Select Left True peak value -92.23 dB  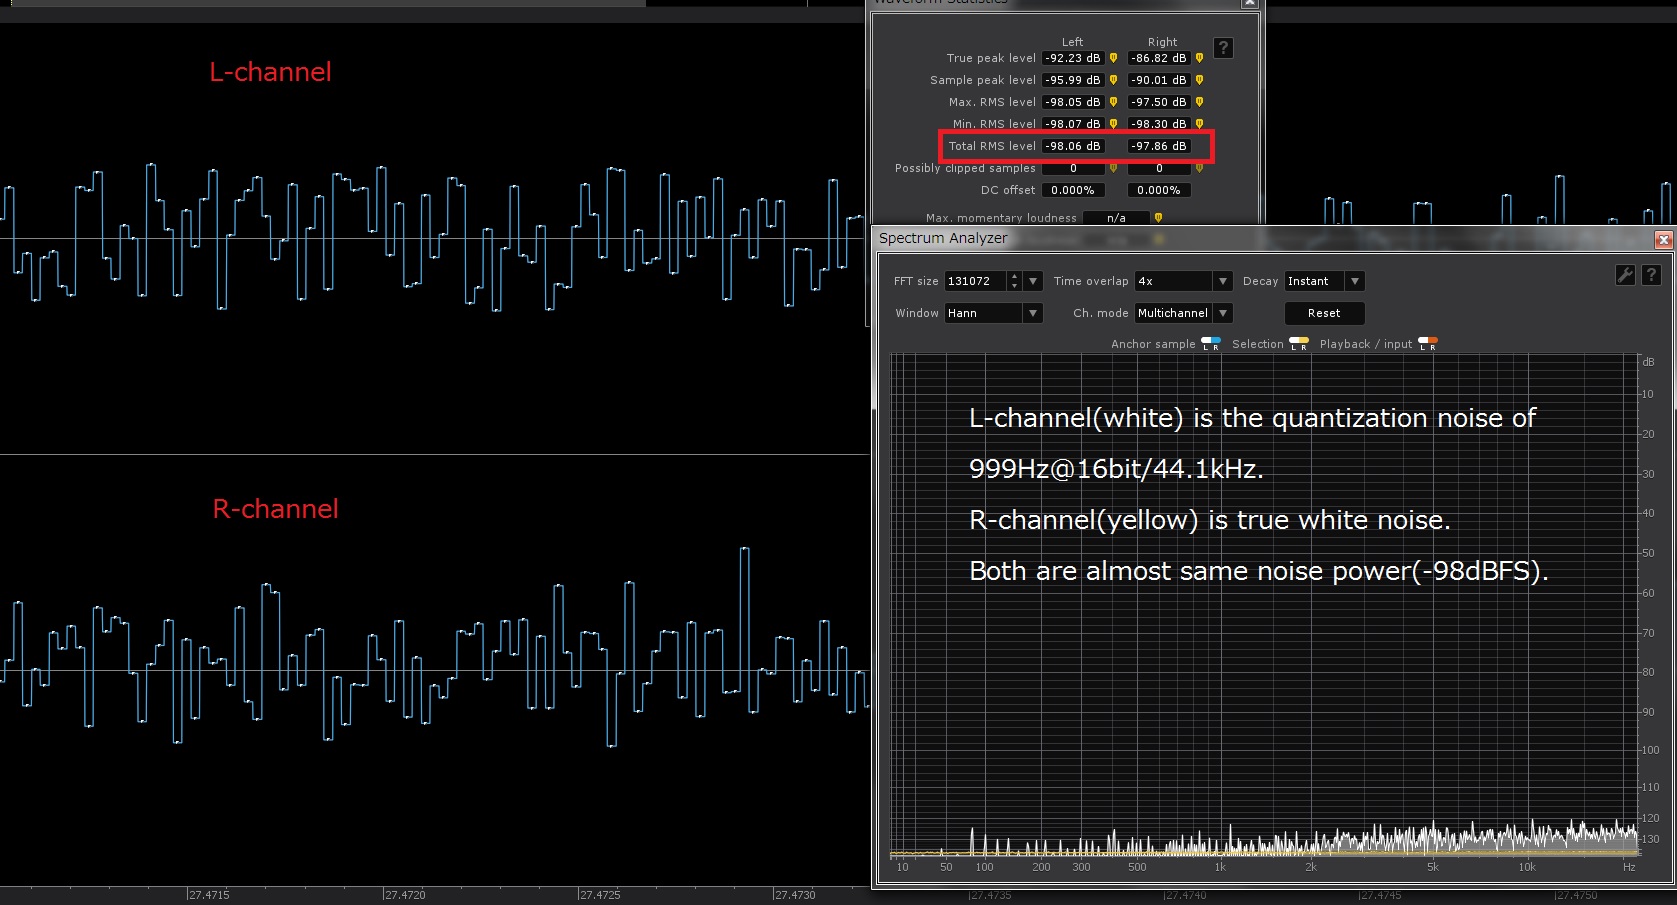pos(1073,58)
